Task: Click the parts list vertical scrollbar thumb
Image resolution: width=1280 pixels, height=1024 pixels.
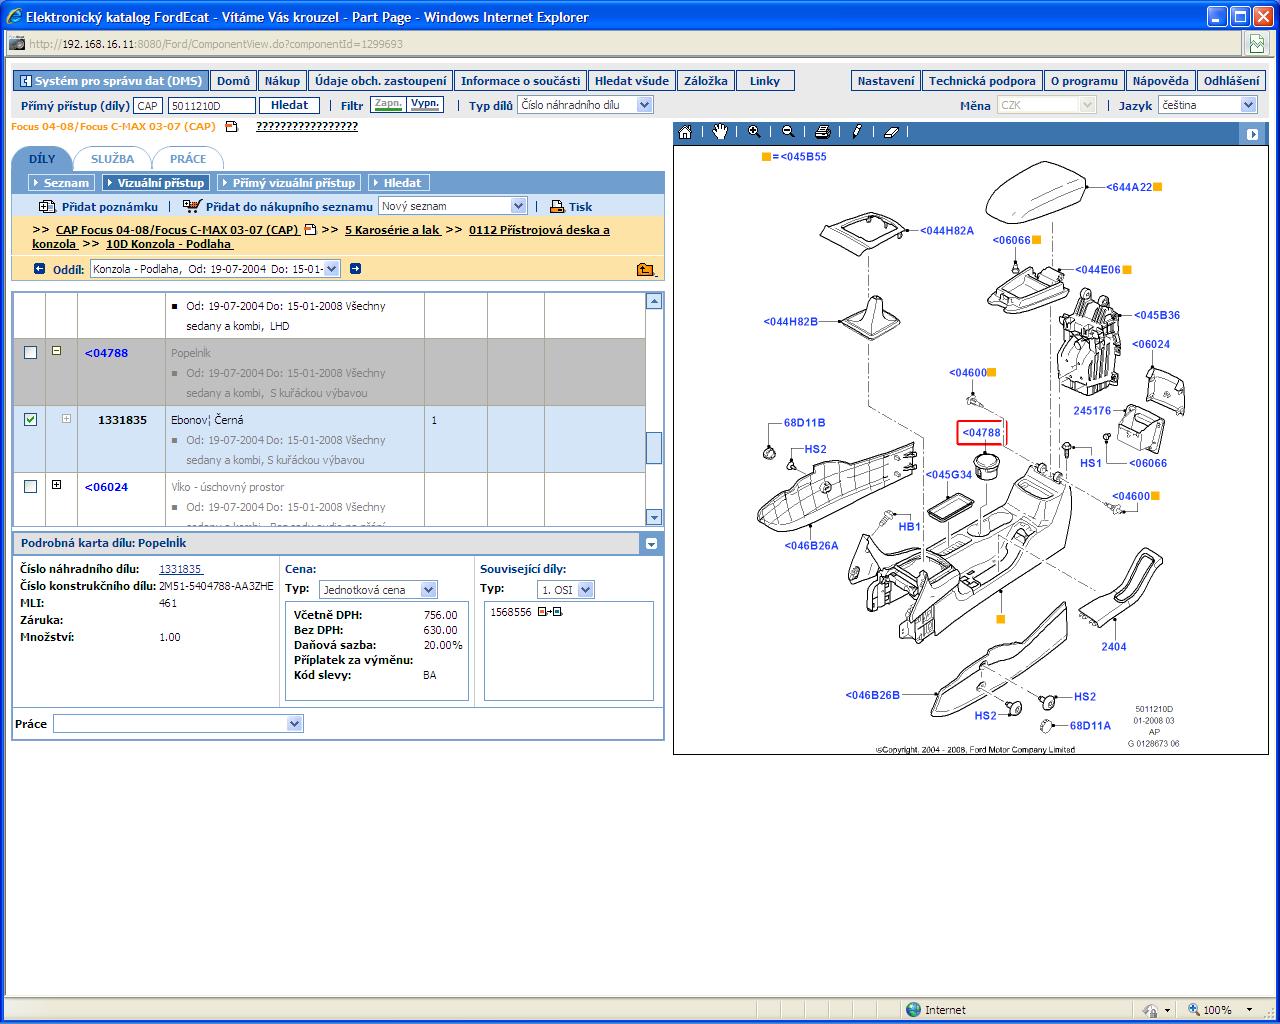Action: click(654, 447)
